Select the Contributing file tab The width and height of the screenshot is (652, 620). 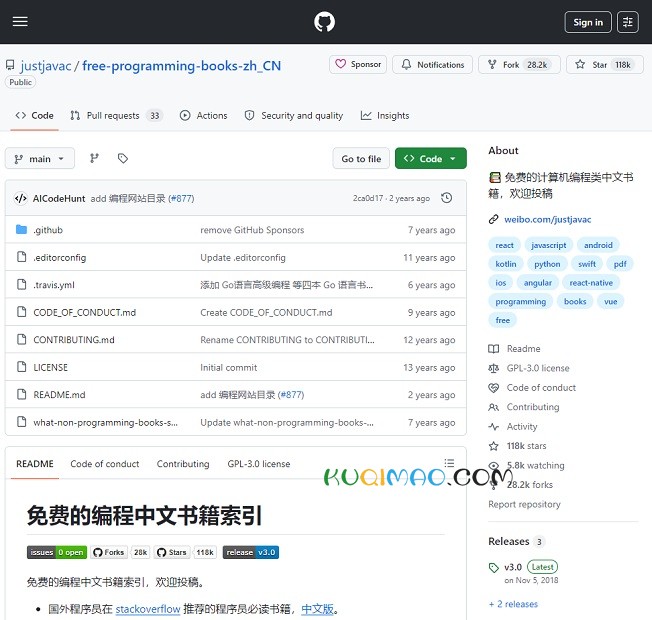coord(183,464)
